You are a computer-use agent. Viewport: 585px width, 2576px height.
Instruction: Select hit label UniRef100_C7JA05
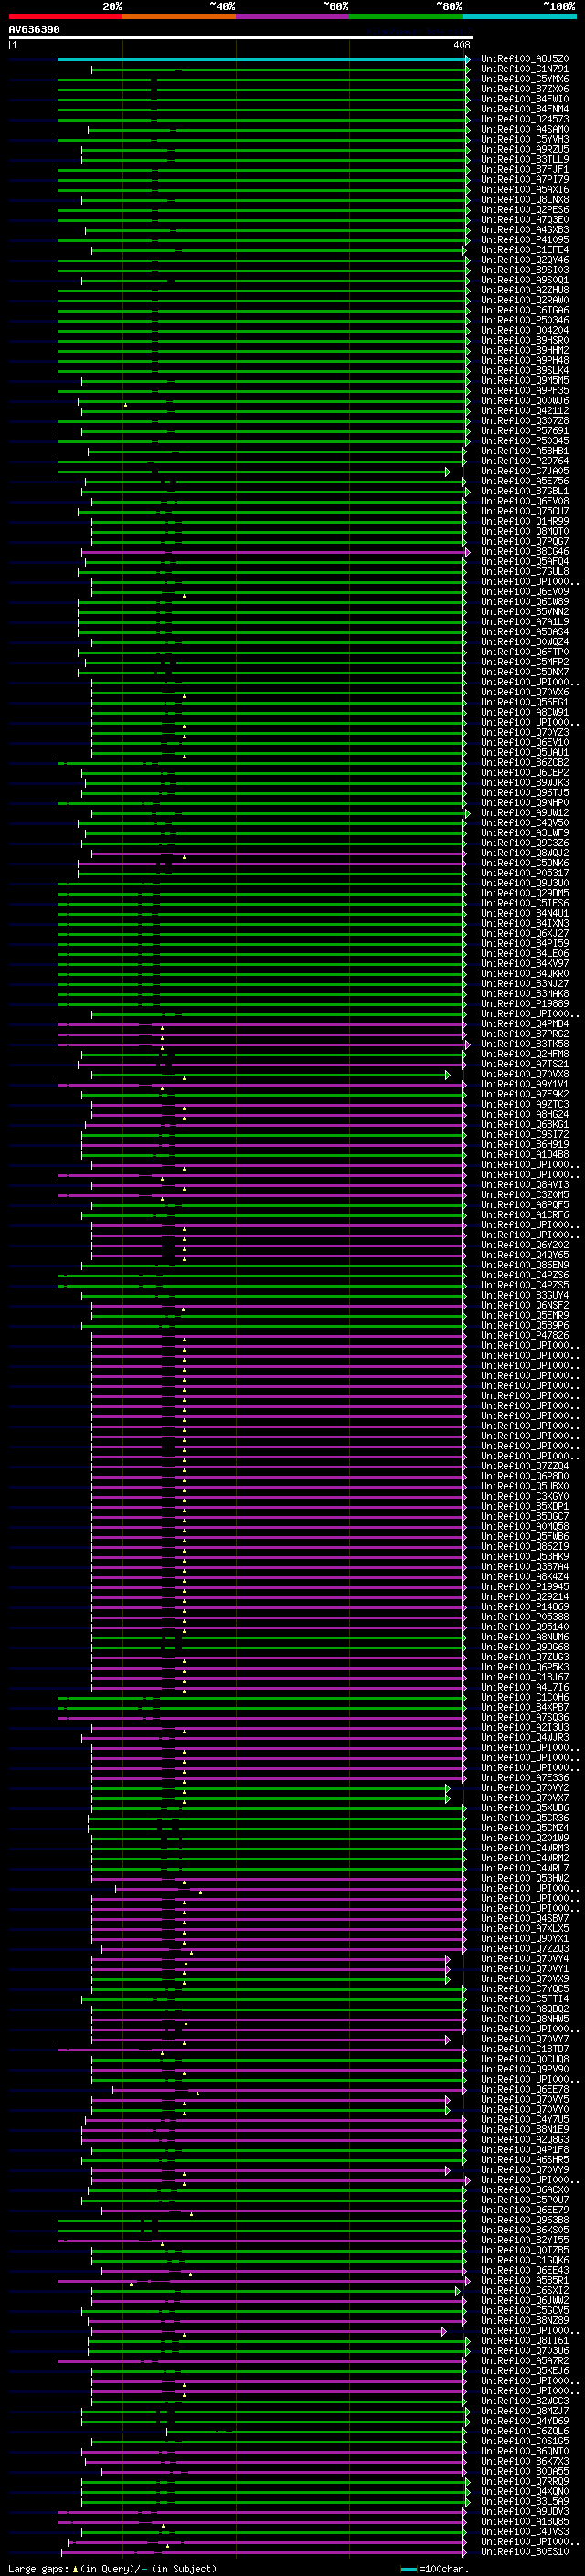point(525,471)
